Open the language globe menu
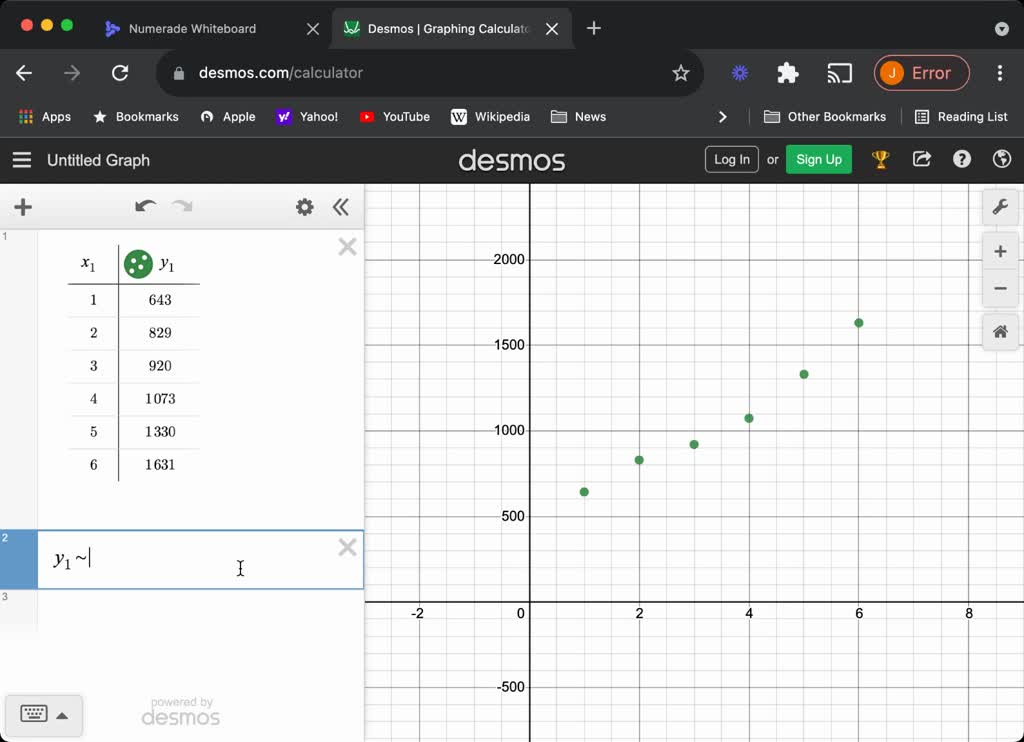The height and width of the screenshot is (742, 1024). point(1001,160)
